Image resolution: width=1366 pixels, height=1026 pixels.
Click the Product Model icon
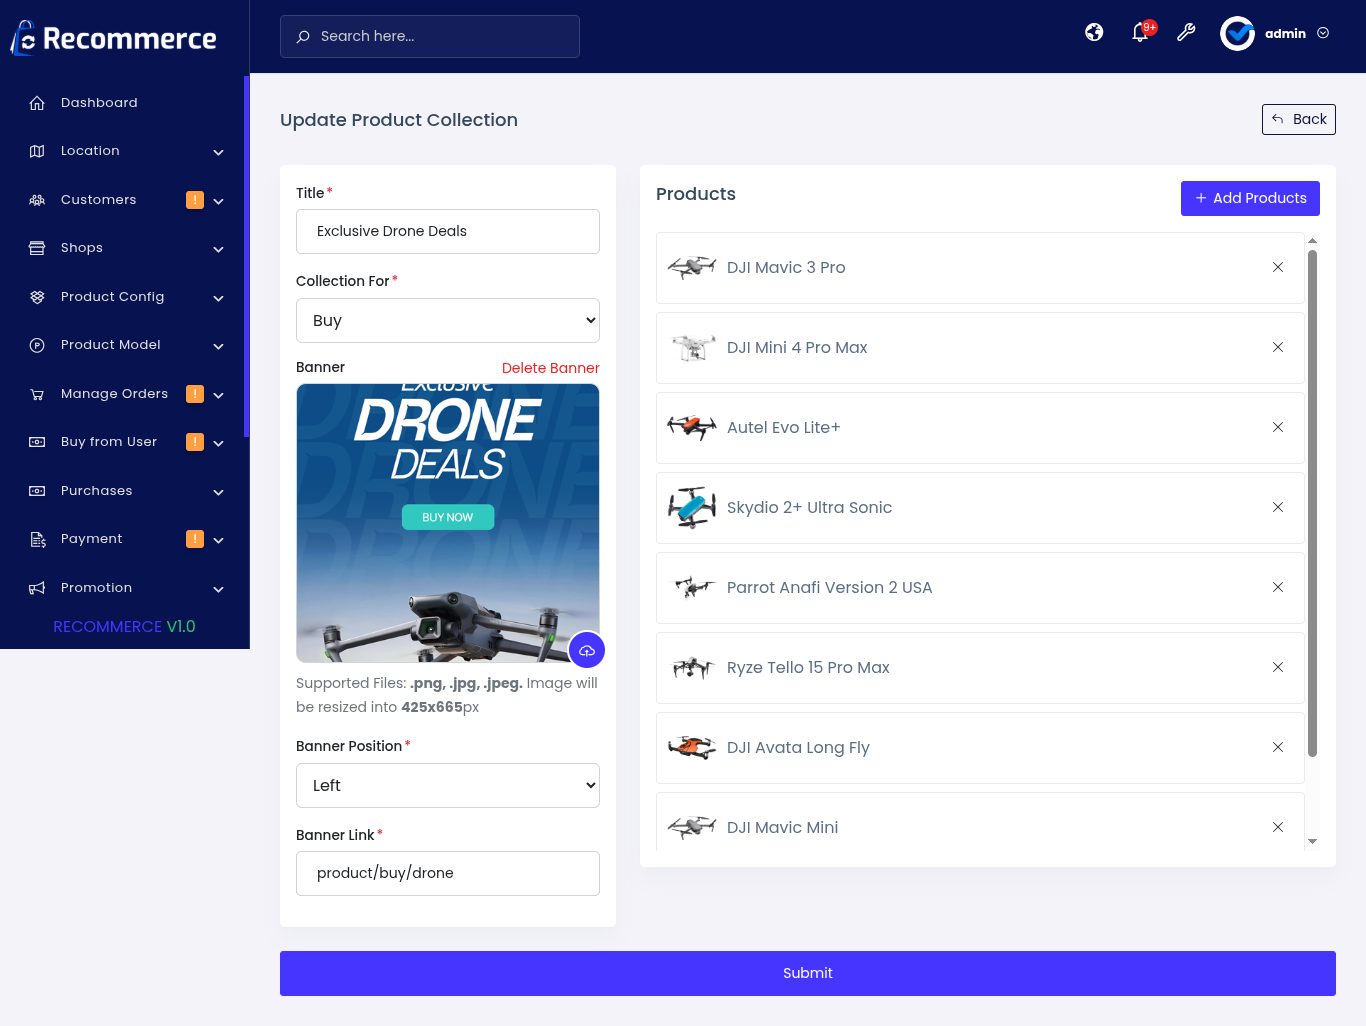pyautogui.click(x=37, y=345)
